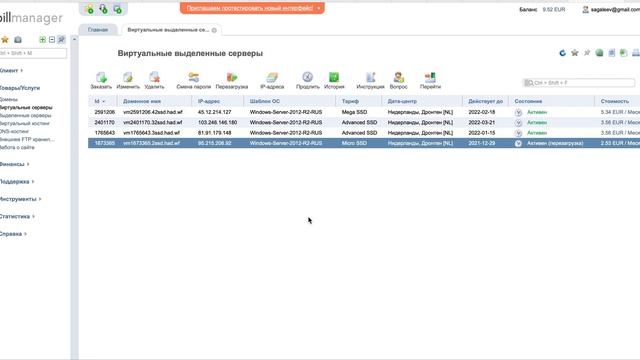Click the star favorites icon near refresh
640x360 pixels.
(x=575, y=53)
